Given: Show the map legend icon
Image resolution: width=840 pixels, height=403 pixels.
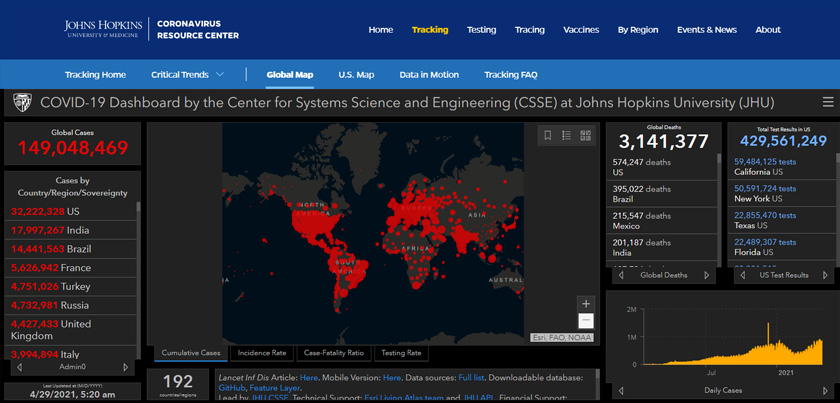Looking at the screenshot, I should tap(566, 136).
